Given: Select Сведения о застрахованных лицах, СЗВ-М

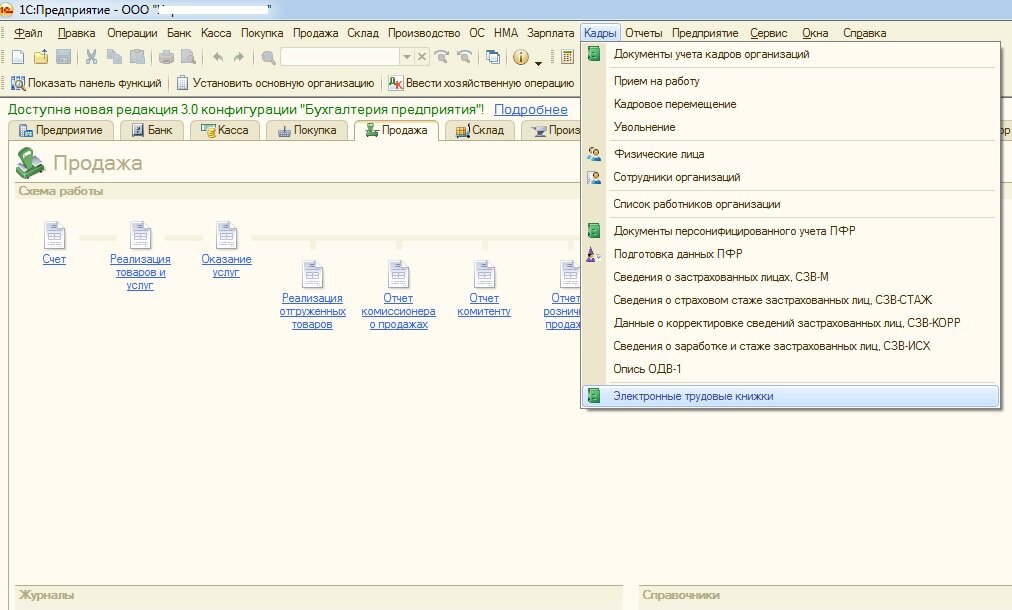Looking at the screenshot, I should pos(791,277).
